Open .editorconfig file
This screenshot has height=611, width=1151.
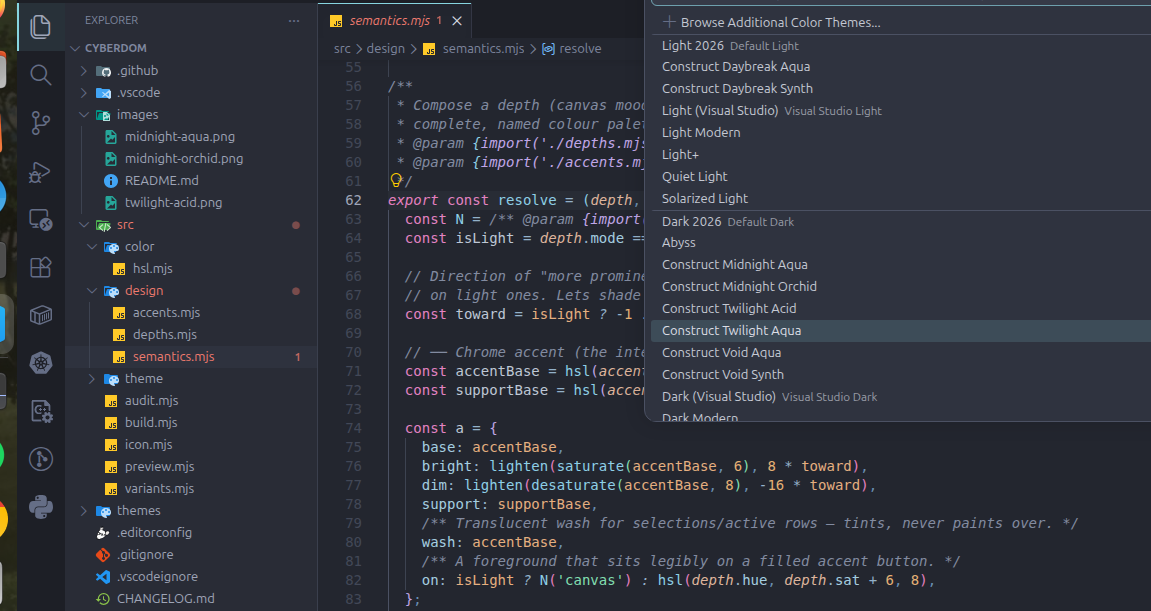tap(191, 533)
